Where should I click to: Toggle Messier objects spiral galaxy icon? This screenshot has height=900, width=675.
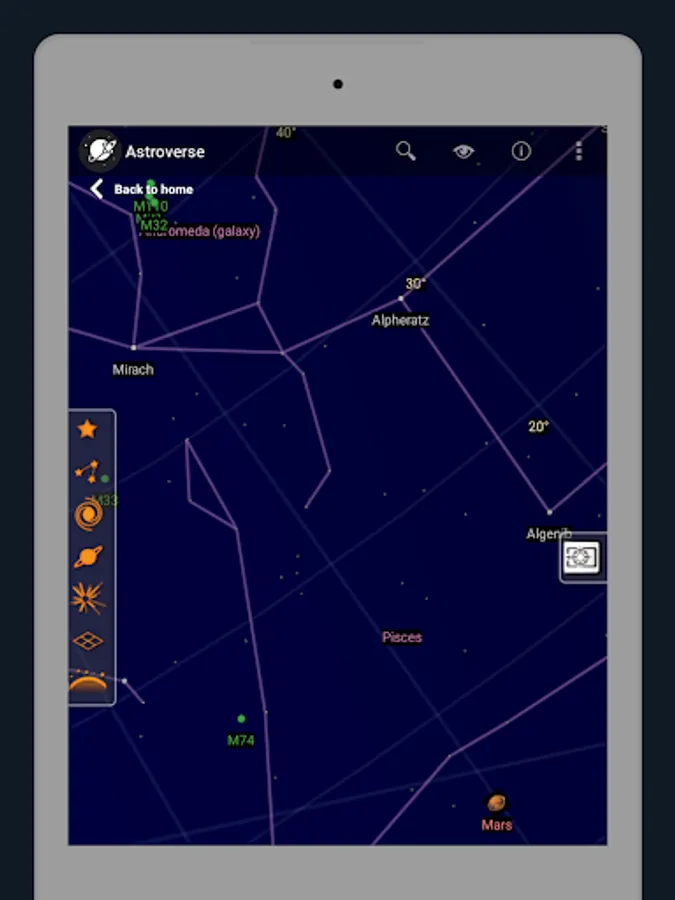[88, 514]
